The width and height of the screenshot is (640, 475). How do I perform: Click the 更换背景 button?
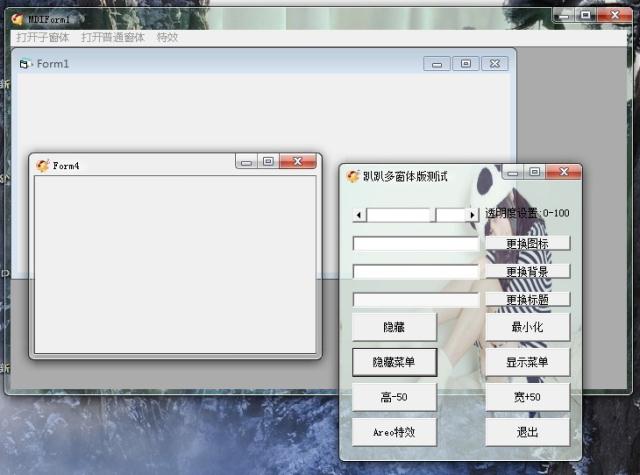tap(527, 271)
